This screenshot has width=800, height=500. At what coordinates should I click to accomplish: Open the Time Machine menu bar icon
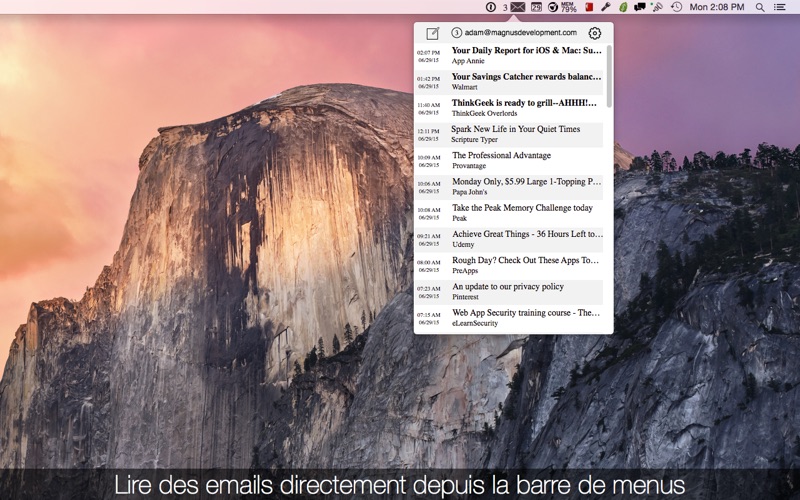tap(677, 7)
